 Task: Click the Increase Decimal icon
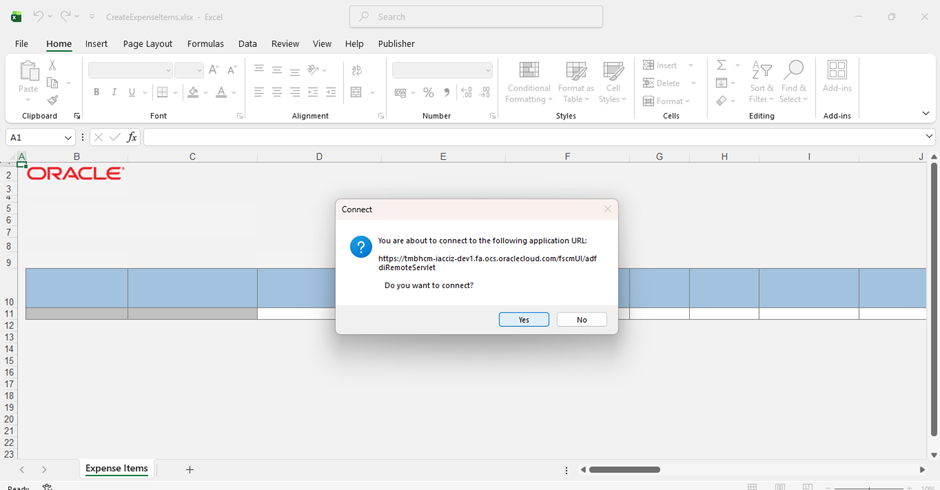point(466,92)
